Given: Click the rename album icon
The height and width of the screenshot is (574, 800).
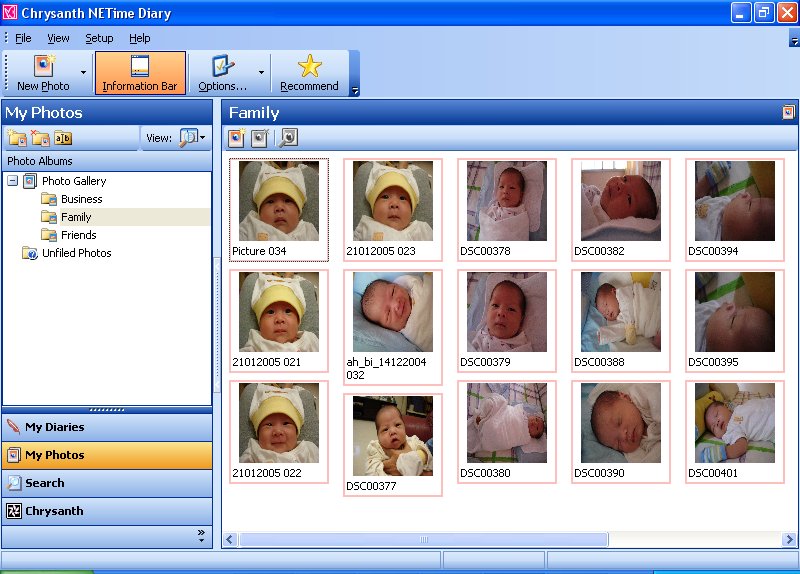Looking at the screenshot, I should pyautogui.click(x=63, y=138).
